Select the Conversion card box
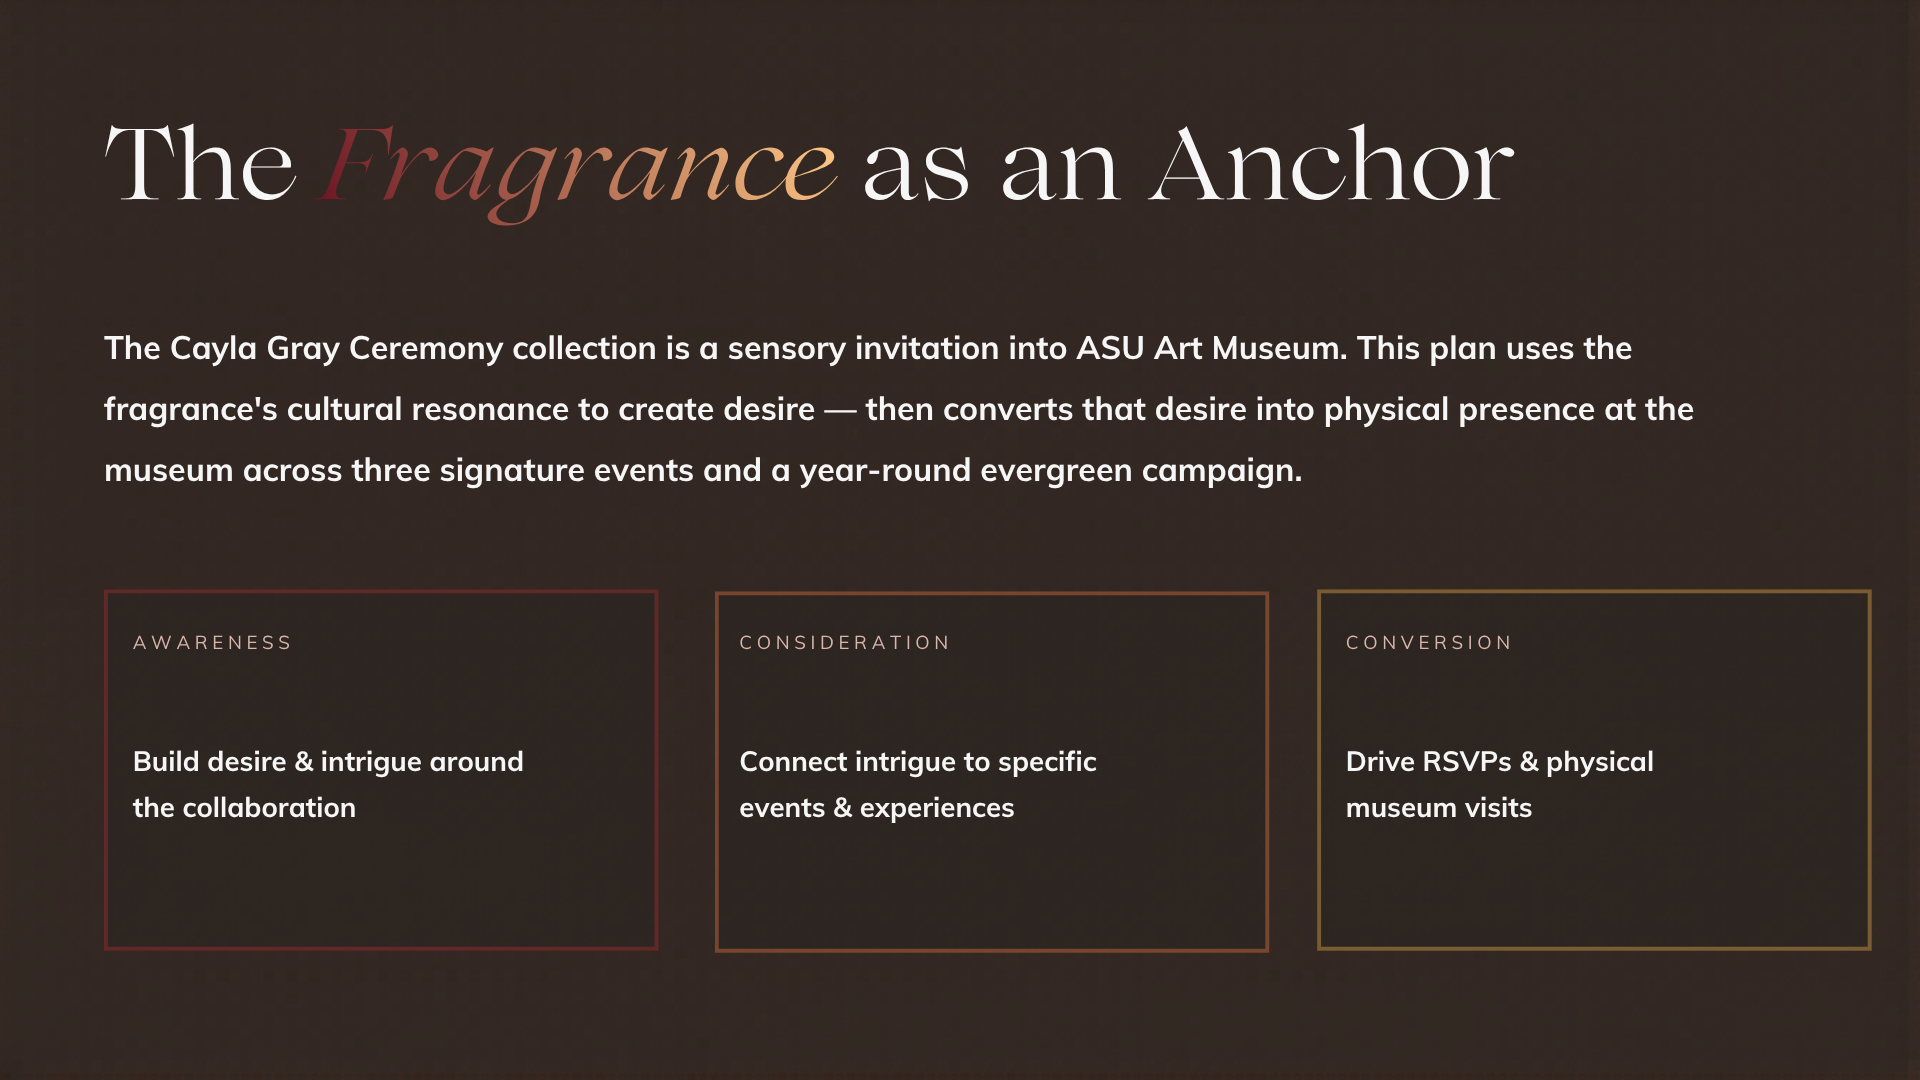Viewport: 1920px width, 1080px height. [x=1594, y=770]
